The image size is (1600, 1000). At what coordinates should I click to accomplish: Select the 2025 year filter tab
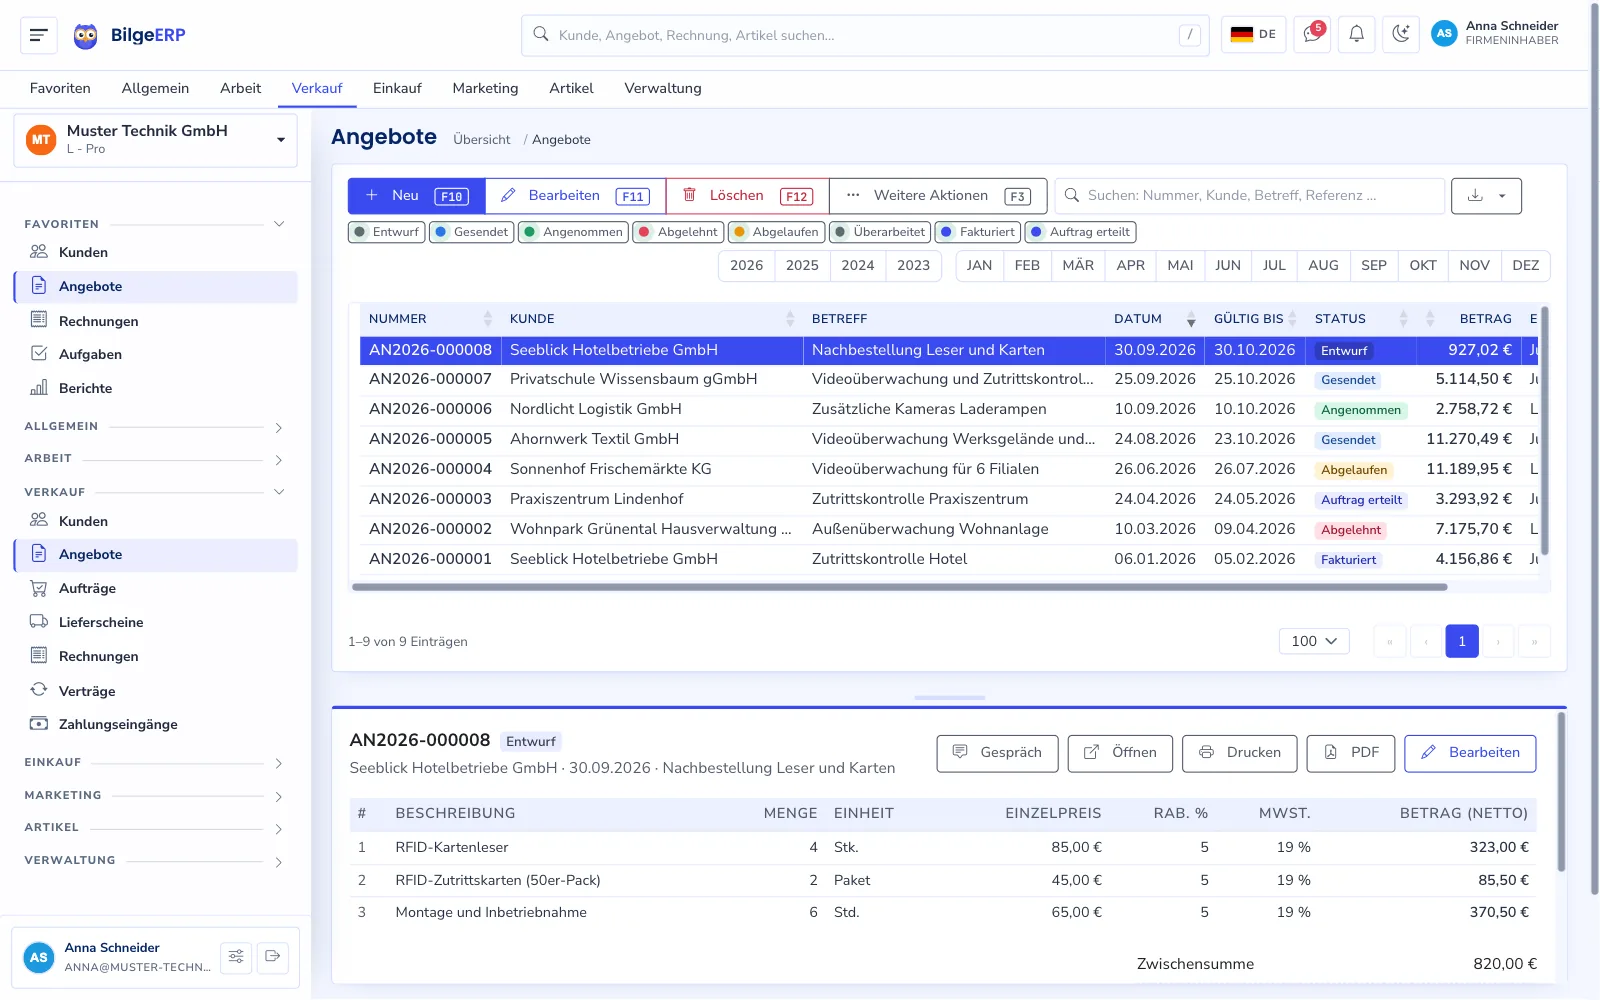click(802, 265)
